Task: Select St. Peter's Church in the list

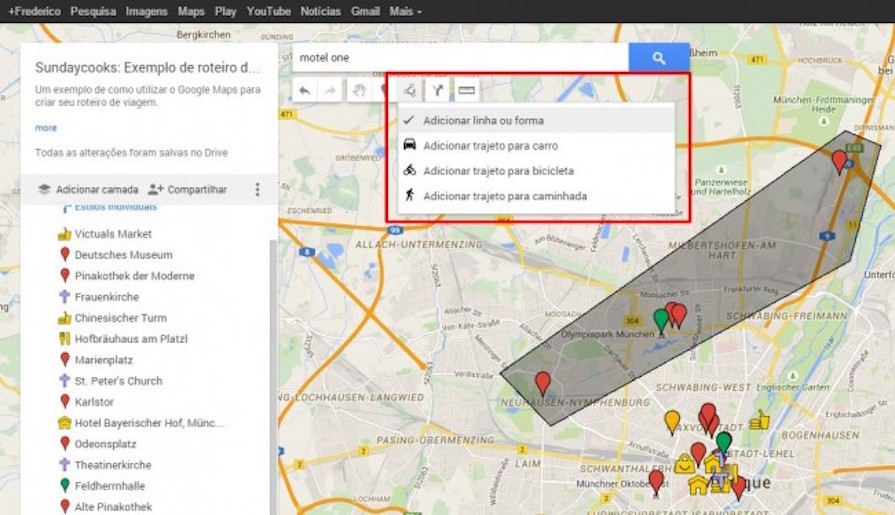Action: pos(118,381)
